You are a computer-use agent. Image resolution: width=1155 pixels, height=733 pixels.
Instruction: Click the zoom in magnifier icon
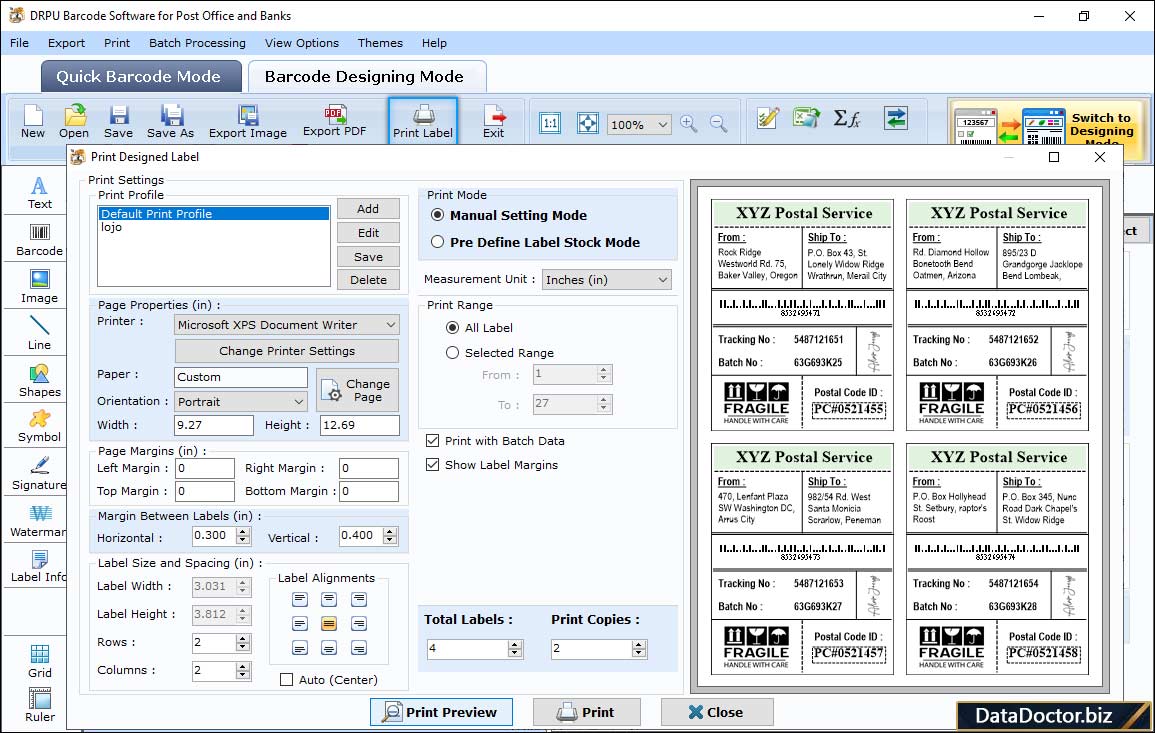point(689,123)
